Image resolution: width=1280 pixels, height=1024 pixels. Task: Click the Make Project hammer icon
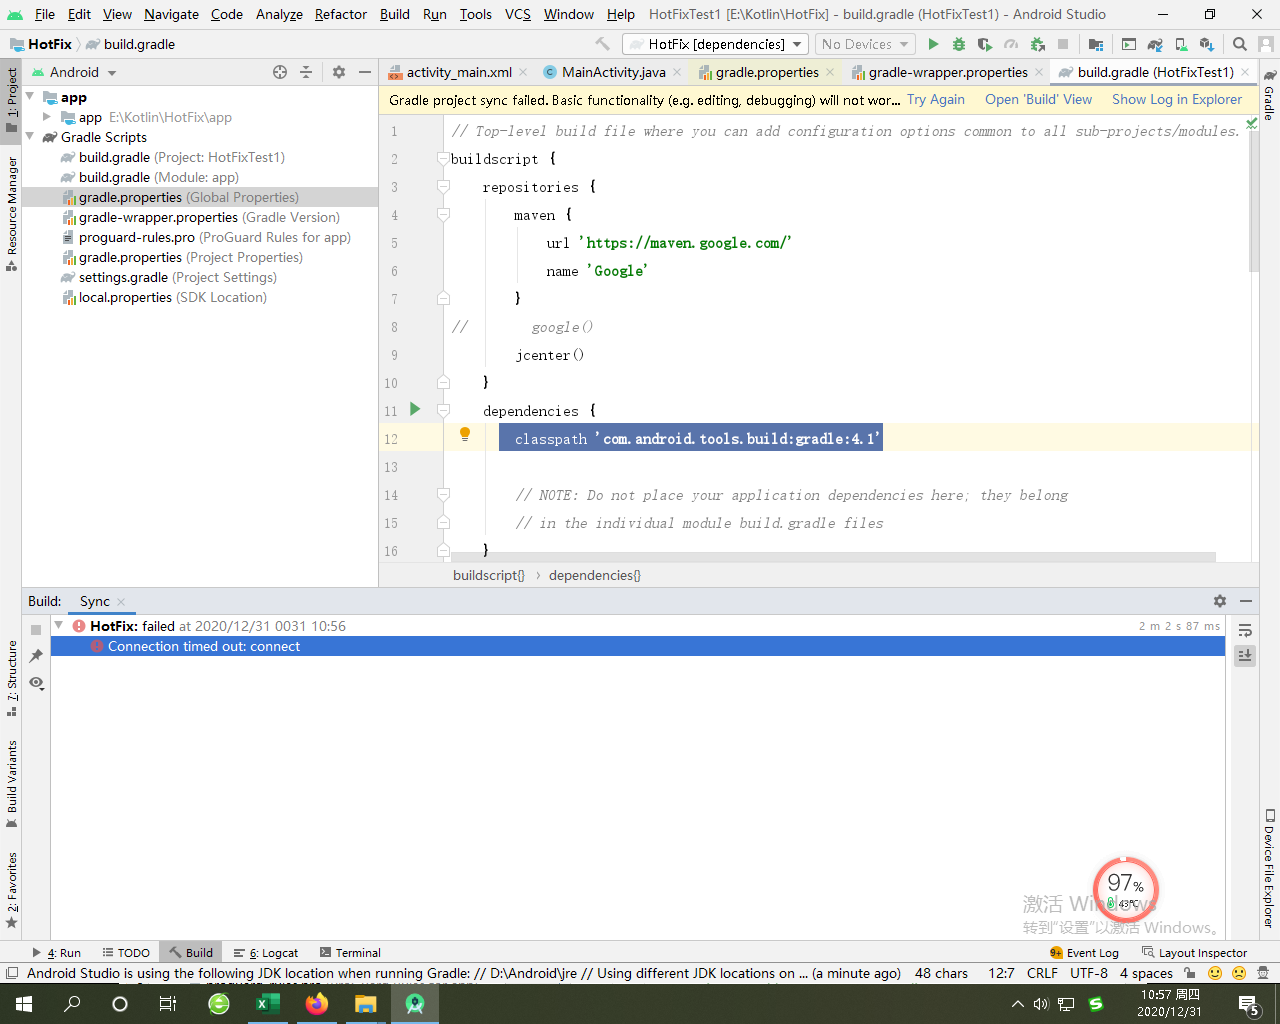point(602,44)
